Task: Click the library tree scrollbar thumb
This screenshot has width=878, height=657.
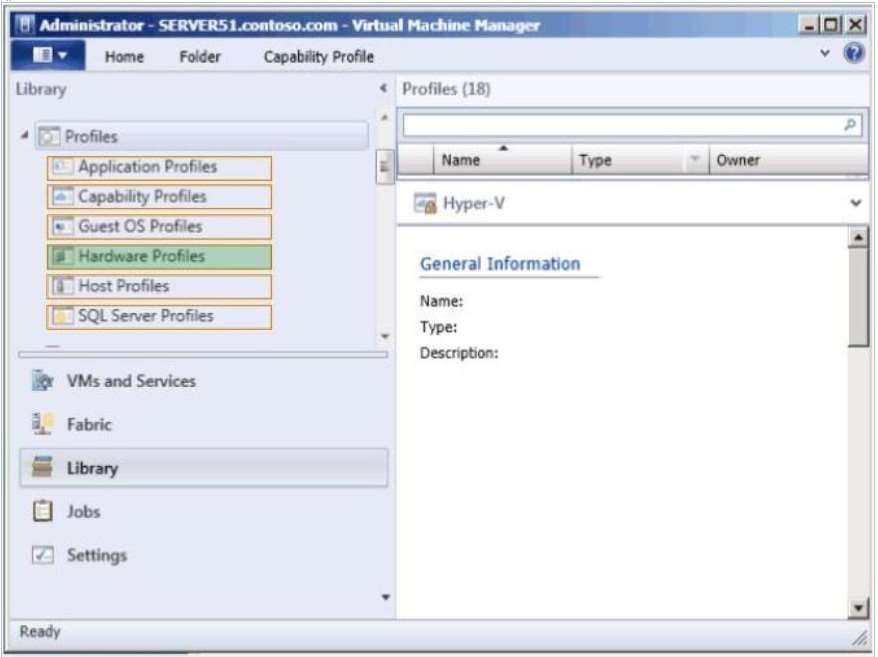Action: click(x=384, y=167)
